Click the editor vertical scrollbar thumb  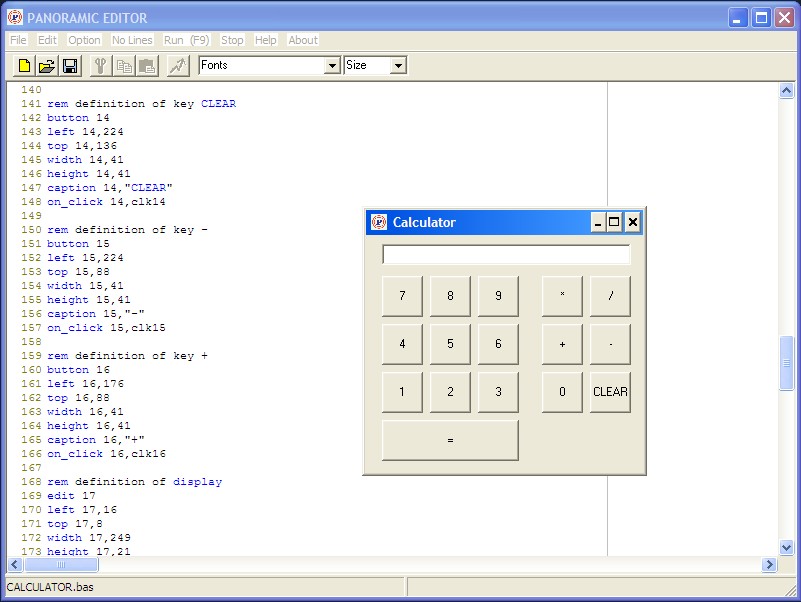click(786, 363)
